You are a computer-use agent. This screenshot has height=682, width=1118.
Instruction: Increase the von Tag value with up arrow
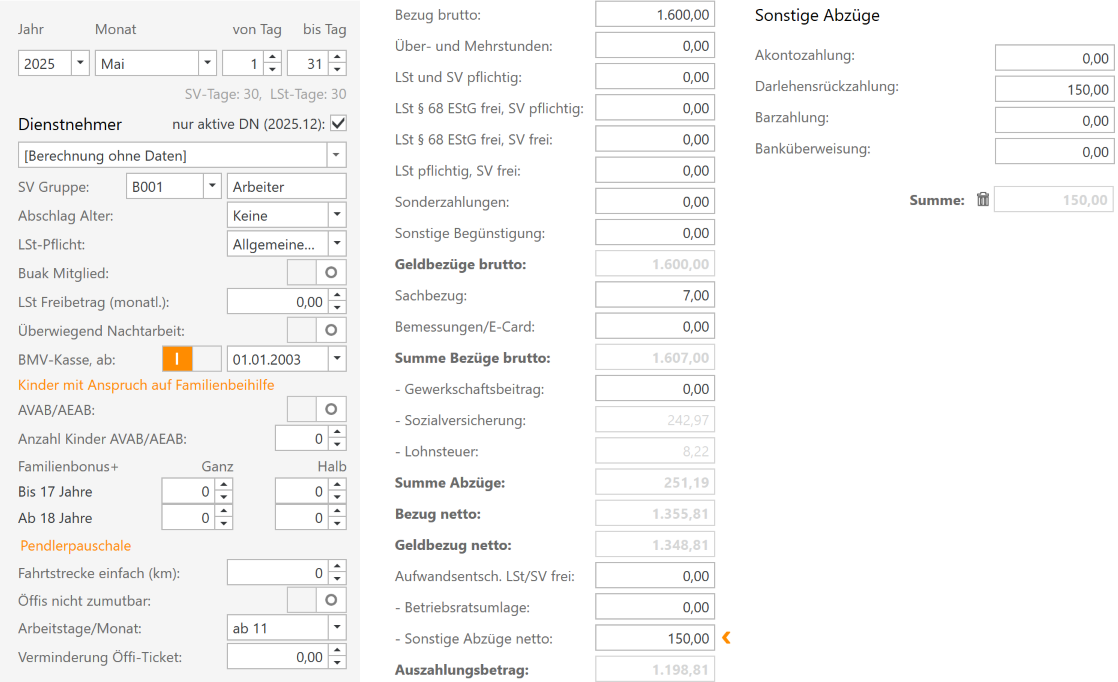273,58
